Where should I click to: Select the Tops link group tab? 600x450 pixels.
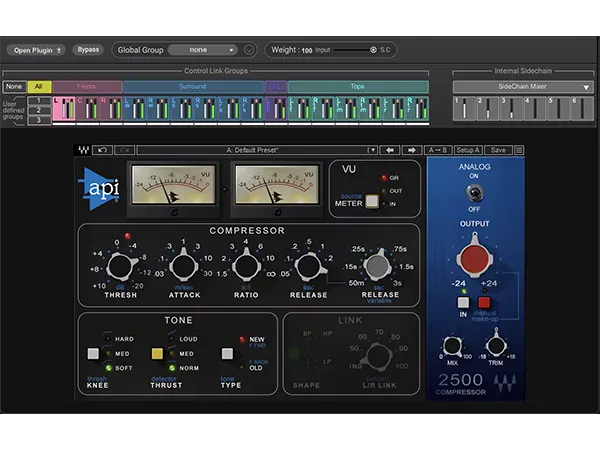(x=357, y=87)
